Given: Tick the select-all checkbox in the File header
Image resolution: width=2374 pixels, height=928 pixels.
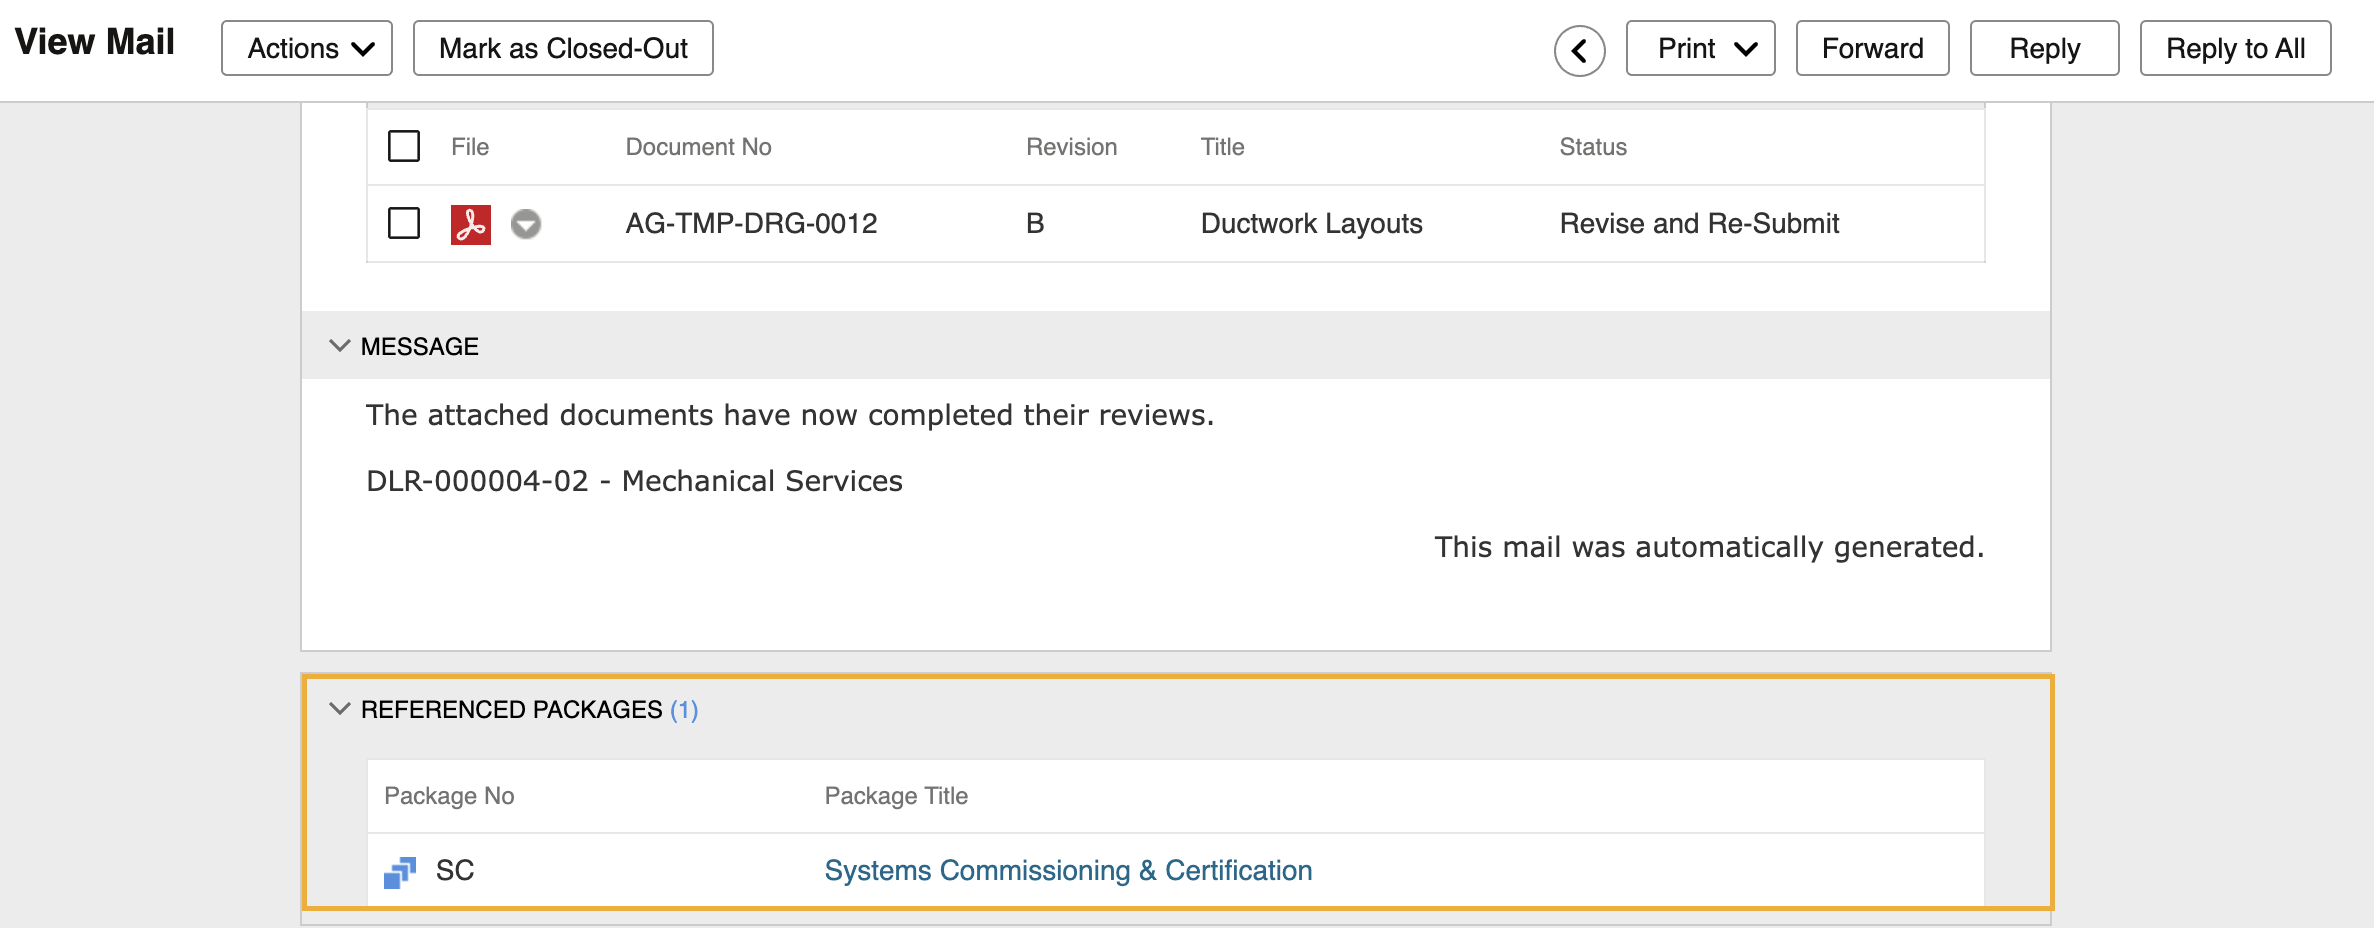Looking at the screenshot, I should coord(404,146).
